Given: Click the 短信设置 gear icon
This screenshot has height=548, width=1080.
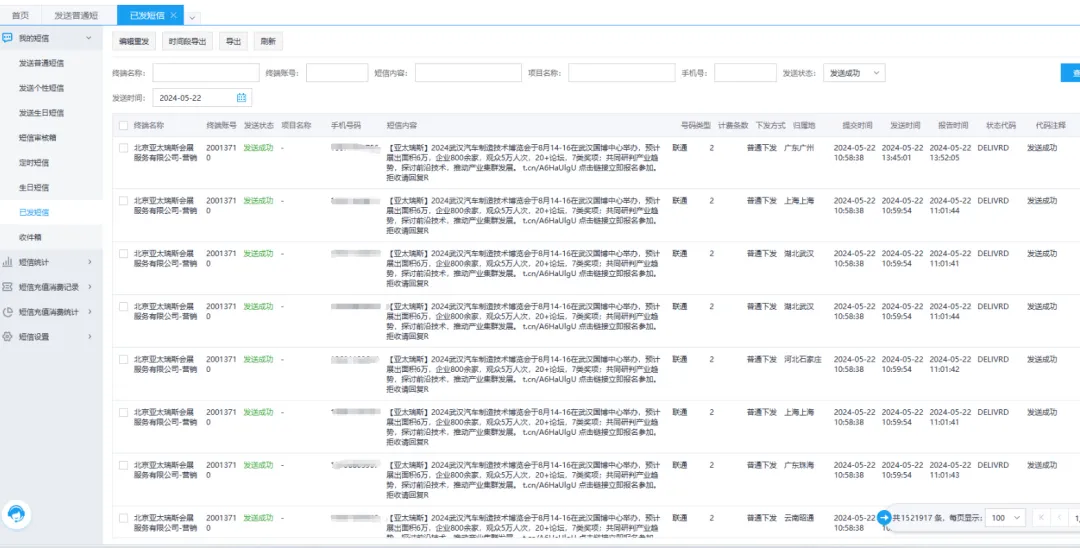Looking at the screenshot, I should 8,337.
